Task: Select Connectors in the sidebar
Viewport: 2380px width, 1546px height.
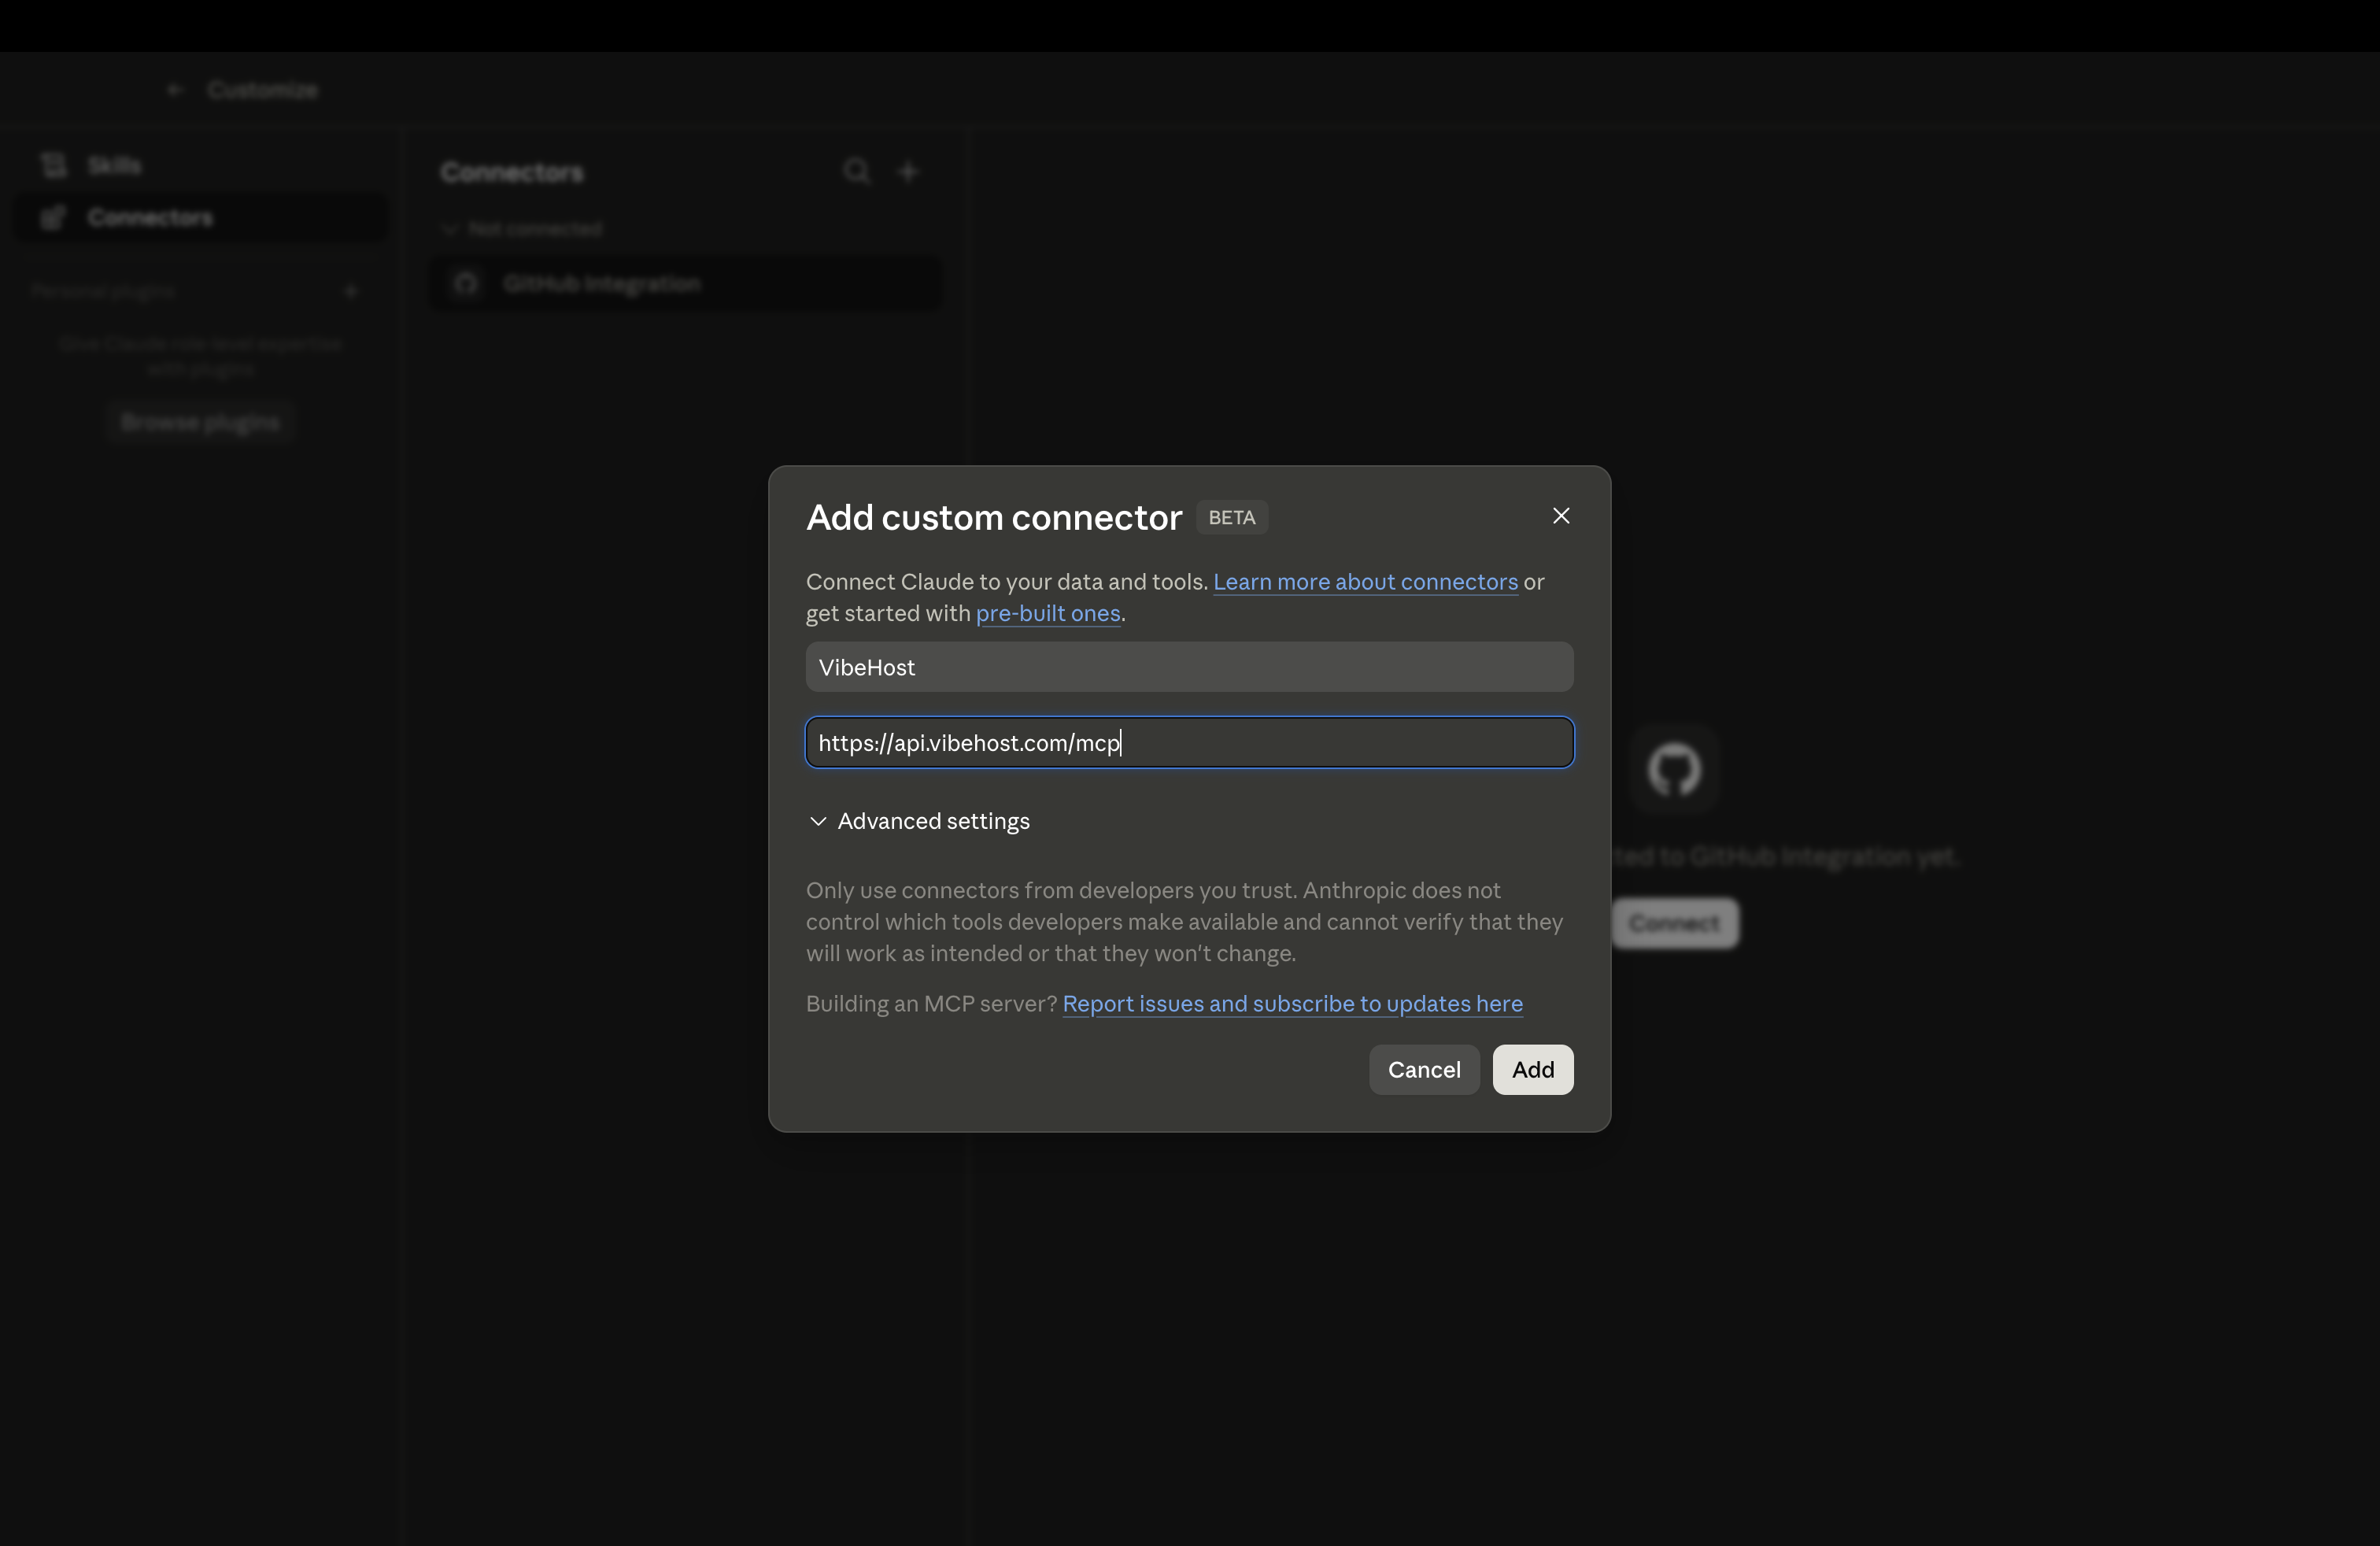Action: click(x=200, y=217)
